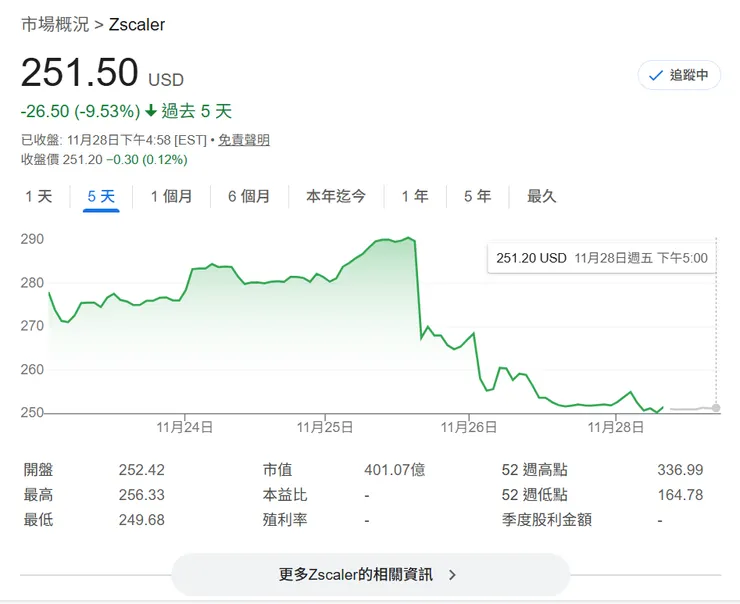Image resolution: width=740 pixels, height=604 pixels.
Task: Open the 免責聲明 disclaimer link
Action: 244,140
